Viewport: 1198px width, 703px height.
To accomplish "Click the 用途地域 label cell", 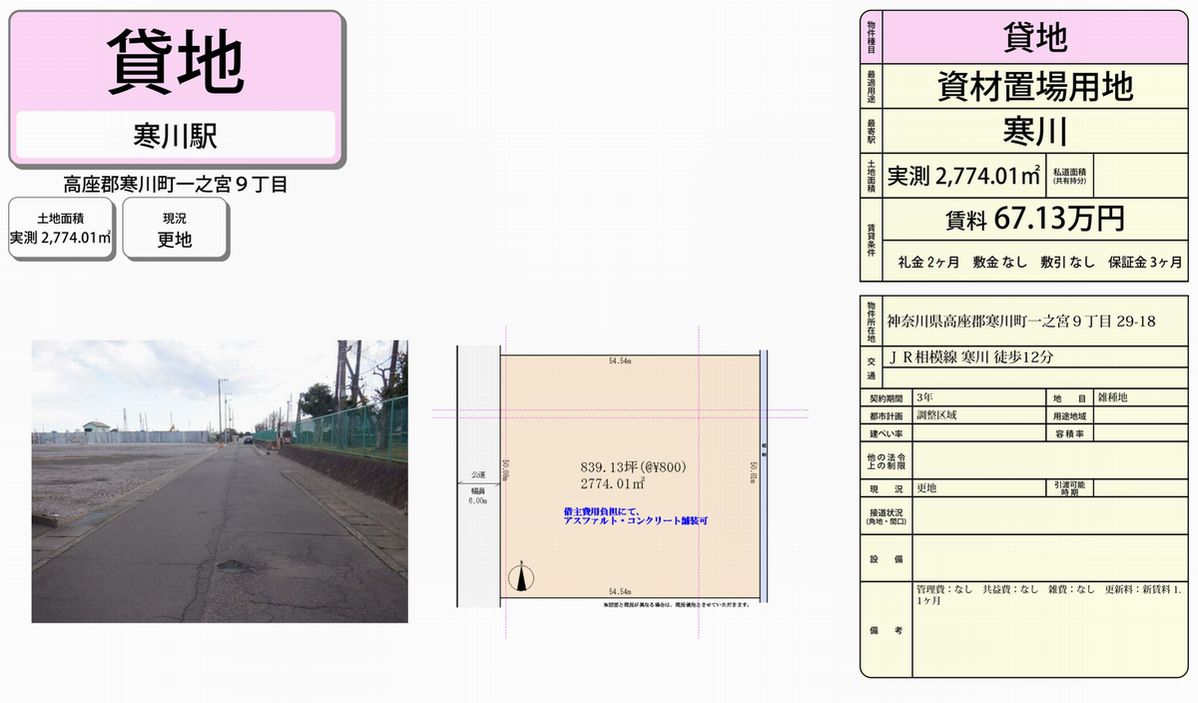I will pyautogui.click(x=1070, y=416).
